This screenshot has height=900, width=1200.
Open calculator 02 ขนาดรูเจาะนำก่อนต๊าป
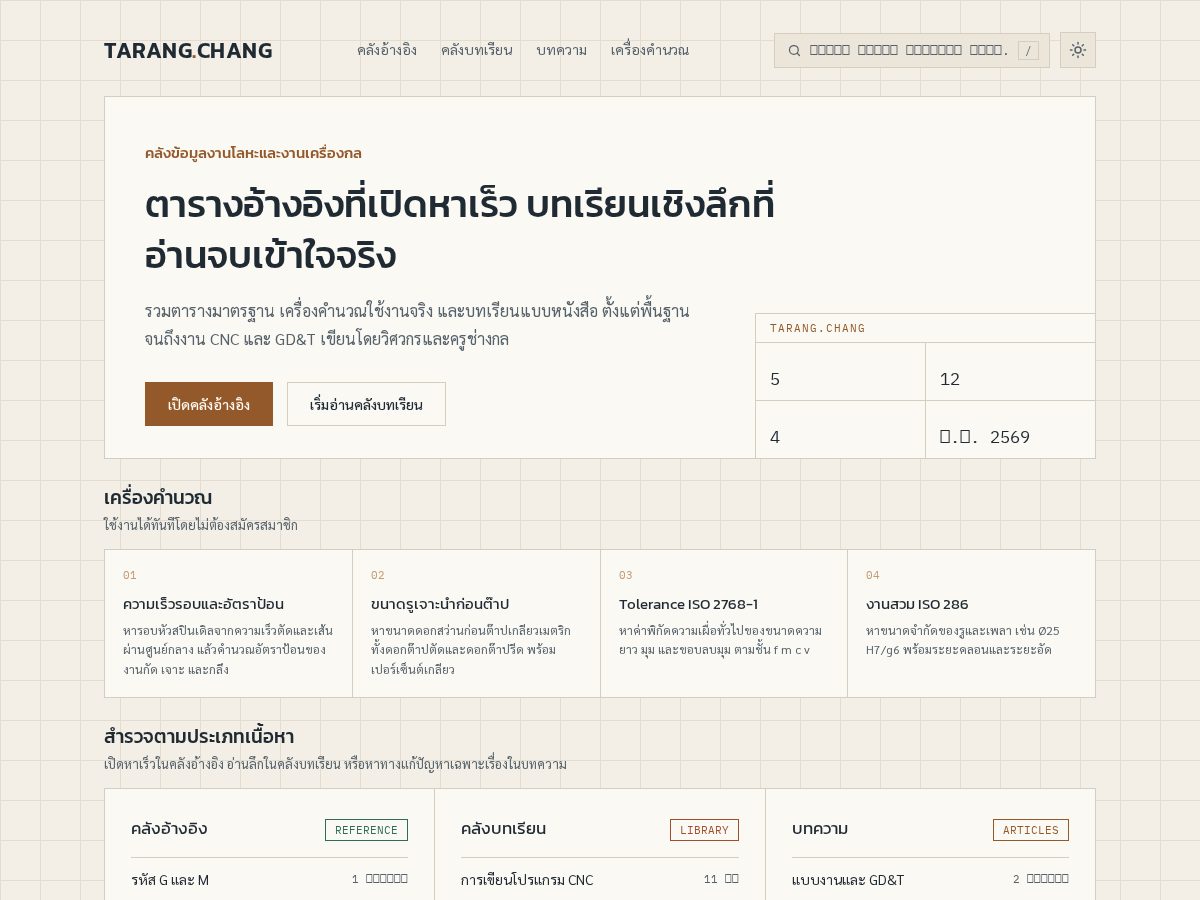(476, 623)
